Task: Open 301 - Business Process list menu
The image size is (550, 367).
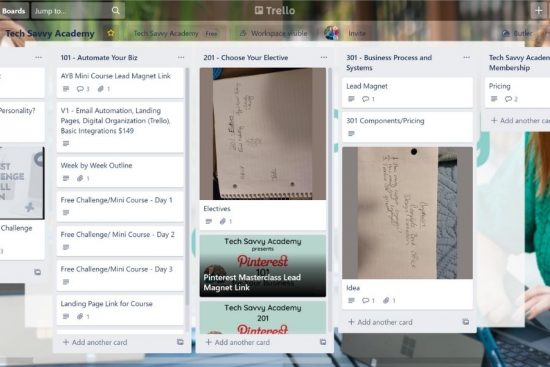Action: click(467, 58)
